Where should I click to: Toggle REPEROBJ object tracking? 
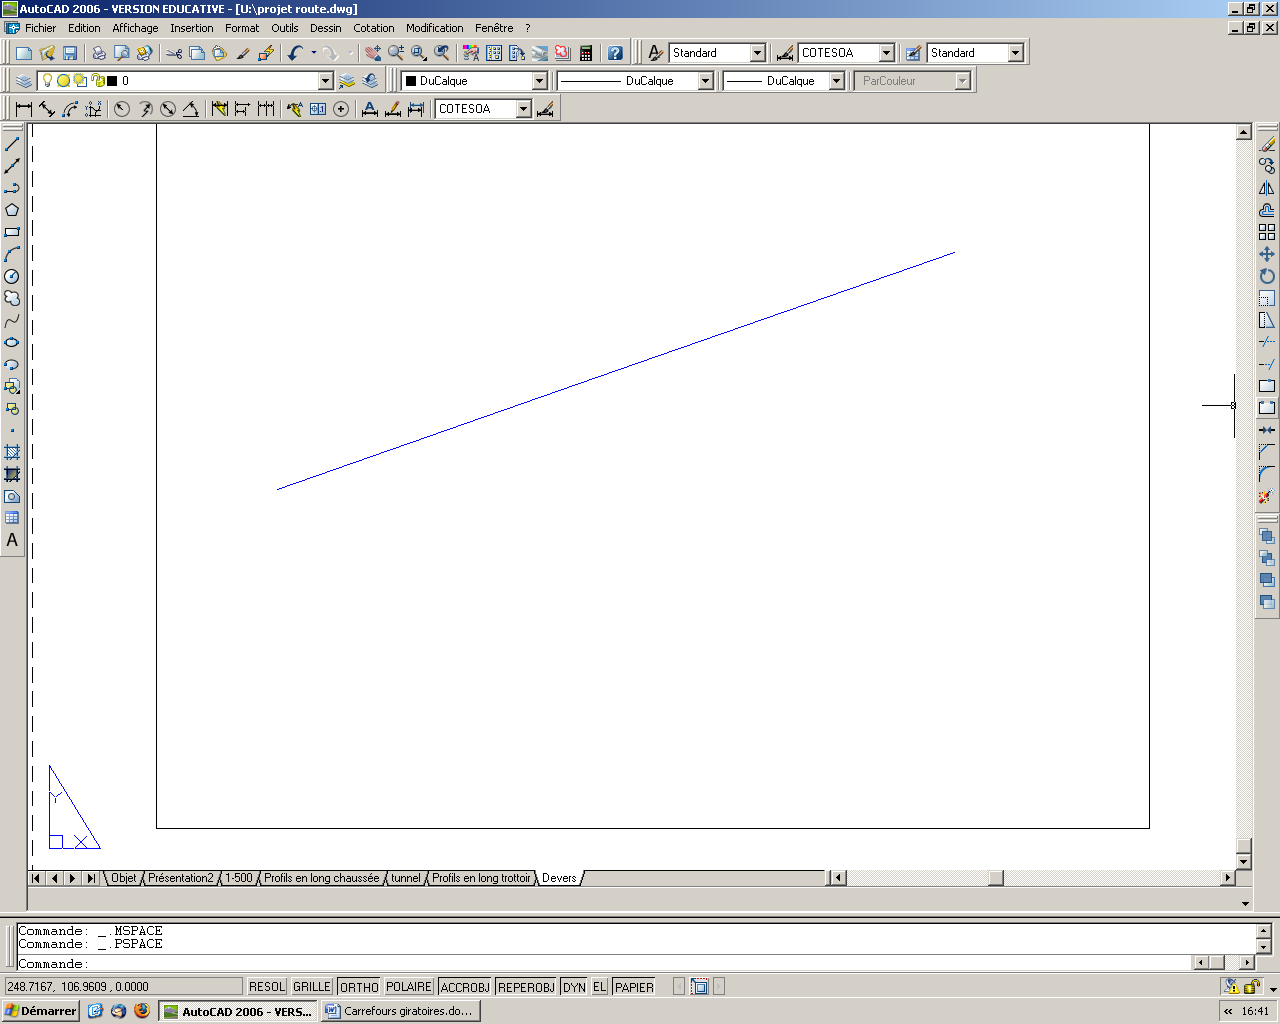(x=526, y=987)
